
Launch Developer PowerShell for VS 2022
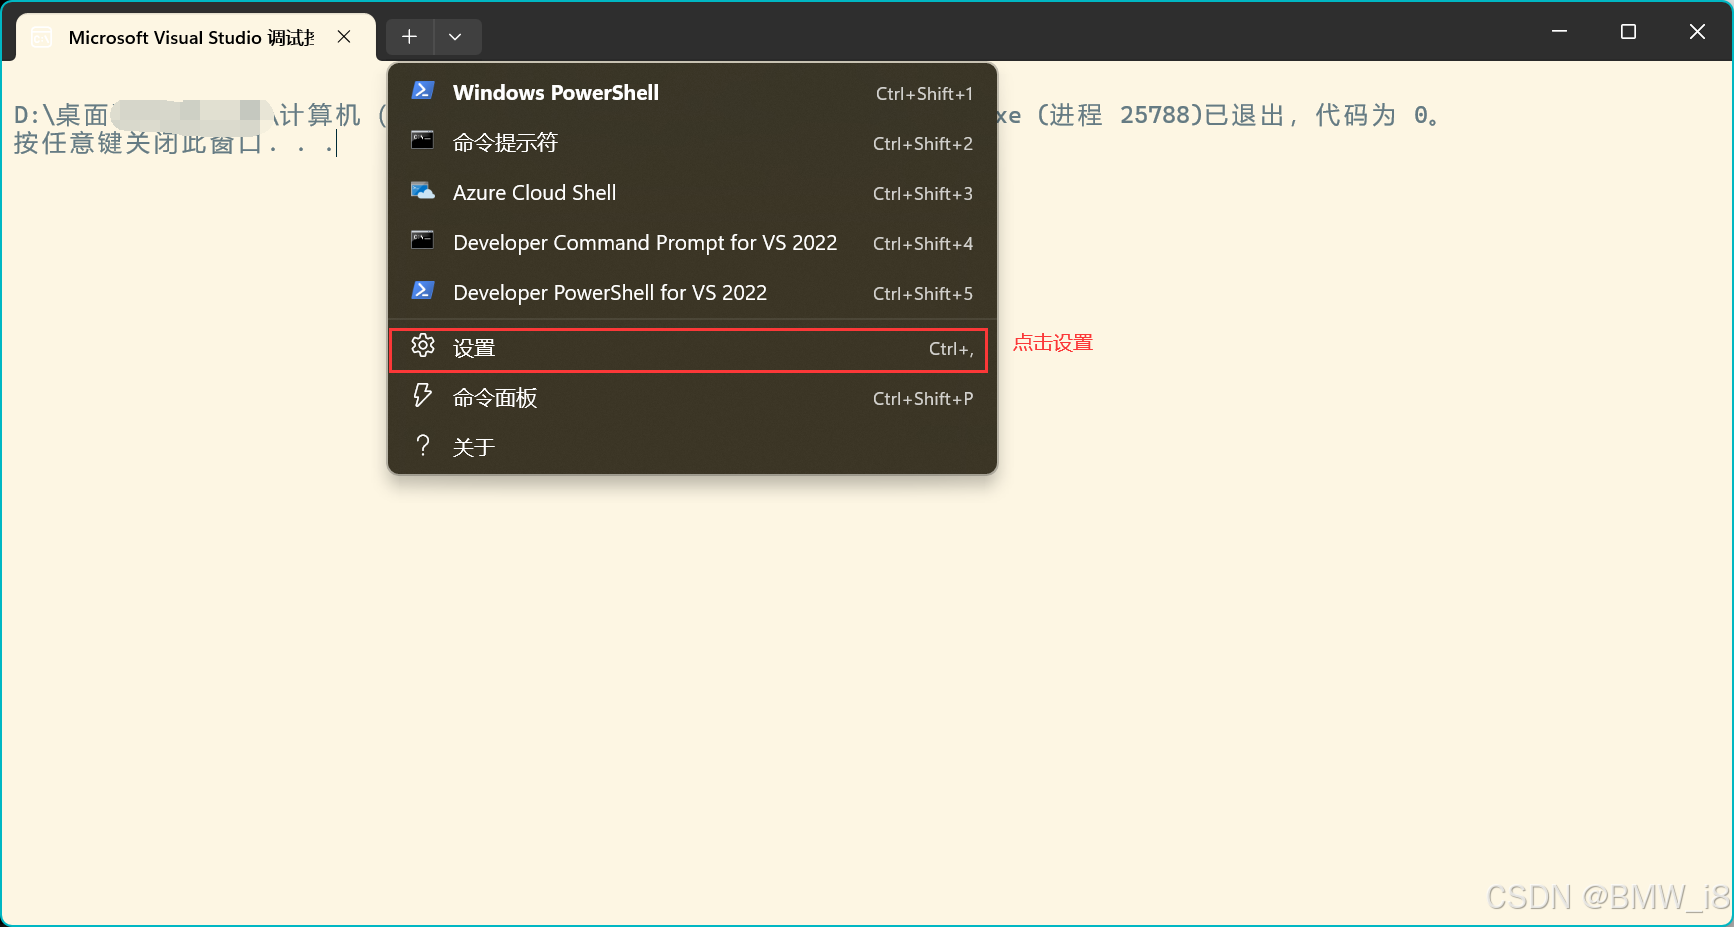pos(692,293)
